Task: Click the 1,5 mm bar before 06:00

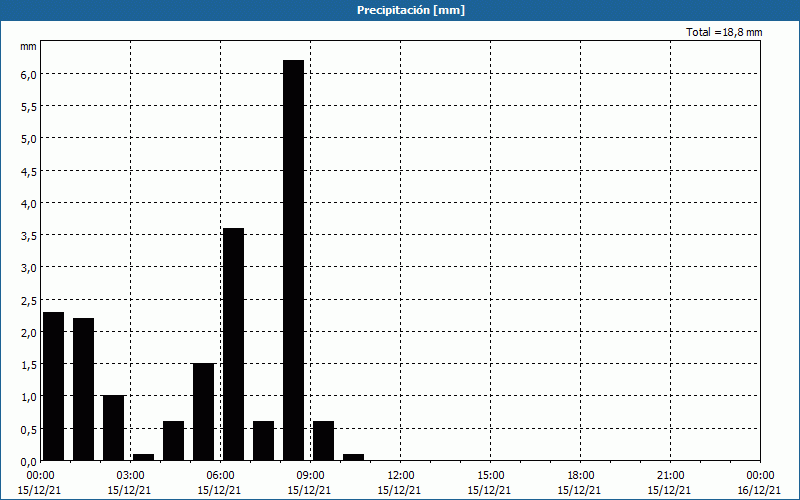Action: point(204,412)
